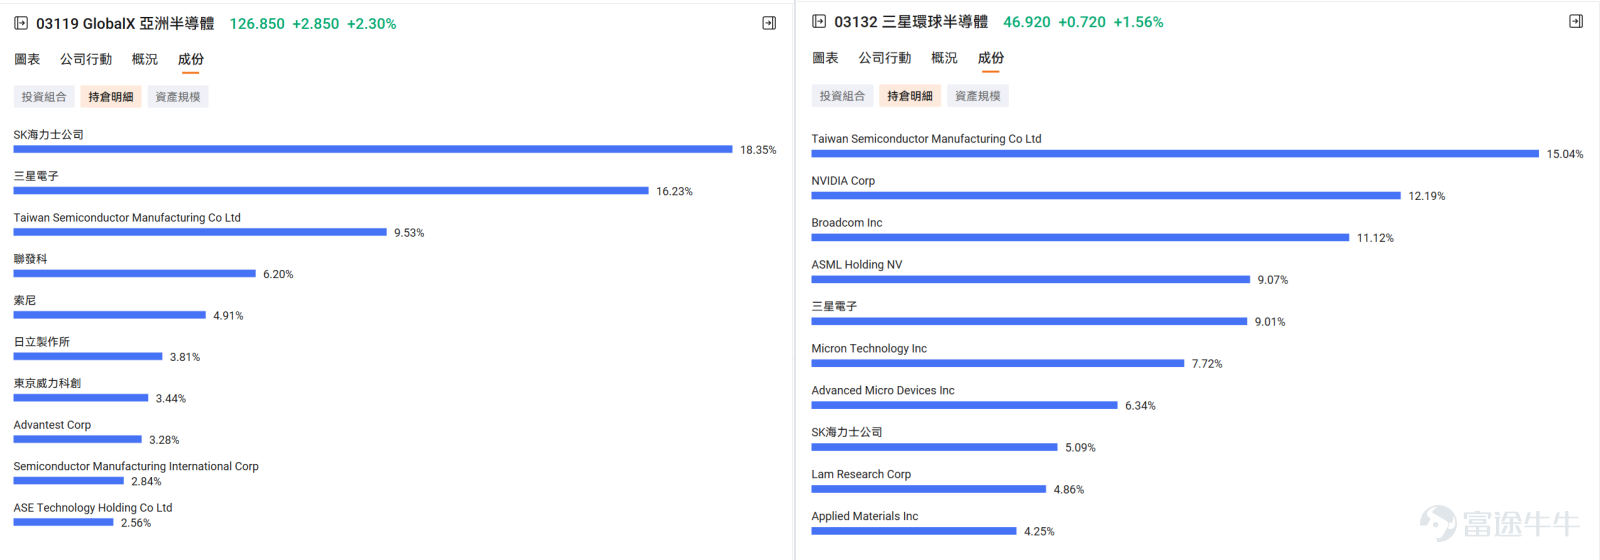Open 圖表 tab in 03132 panel

(x=825, y=58)
